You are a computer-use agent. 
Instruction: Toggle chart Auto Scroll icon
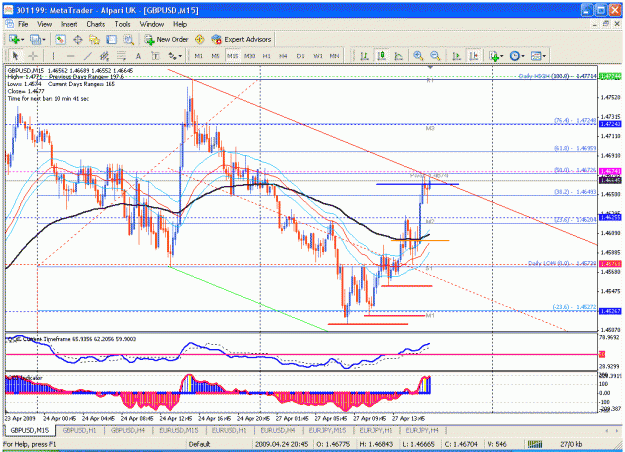(x=456, y=56)
